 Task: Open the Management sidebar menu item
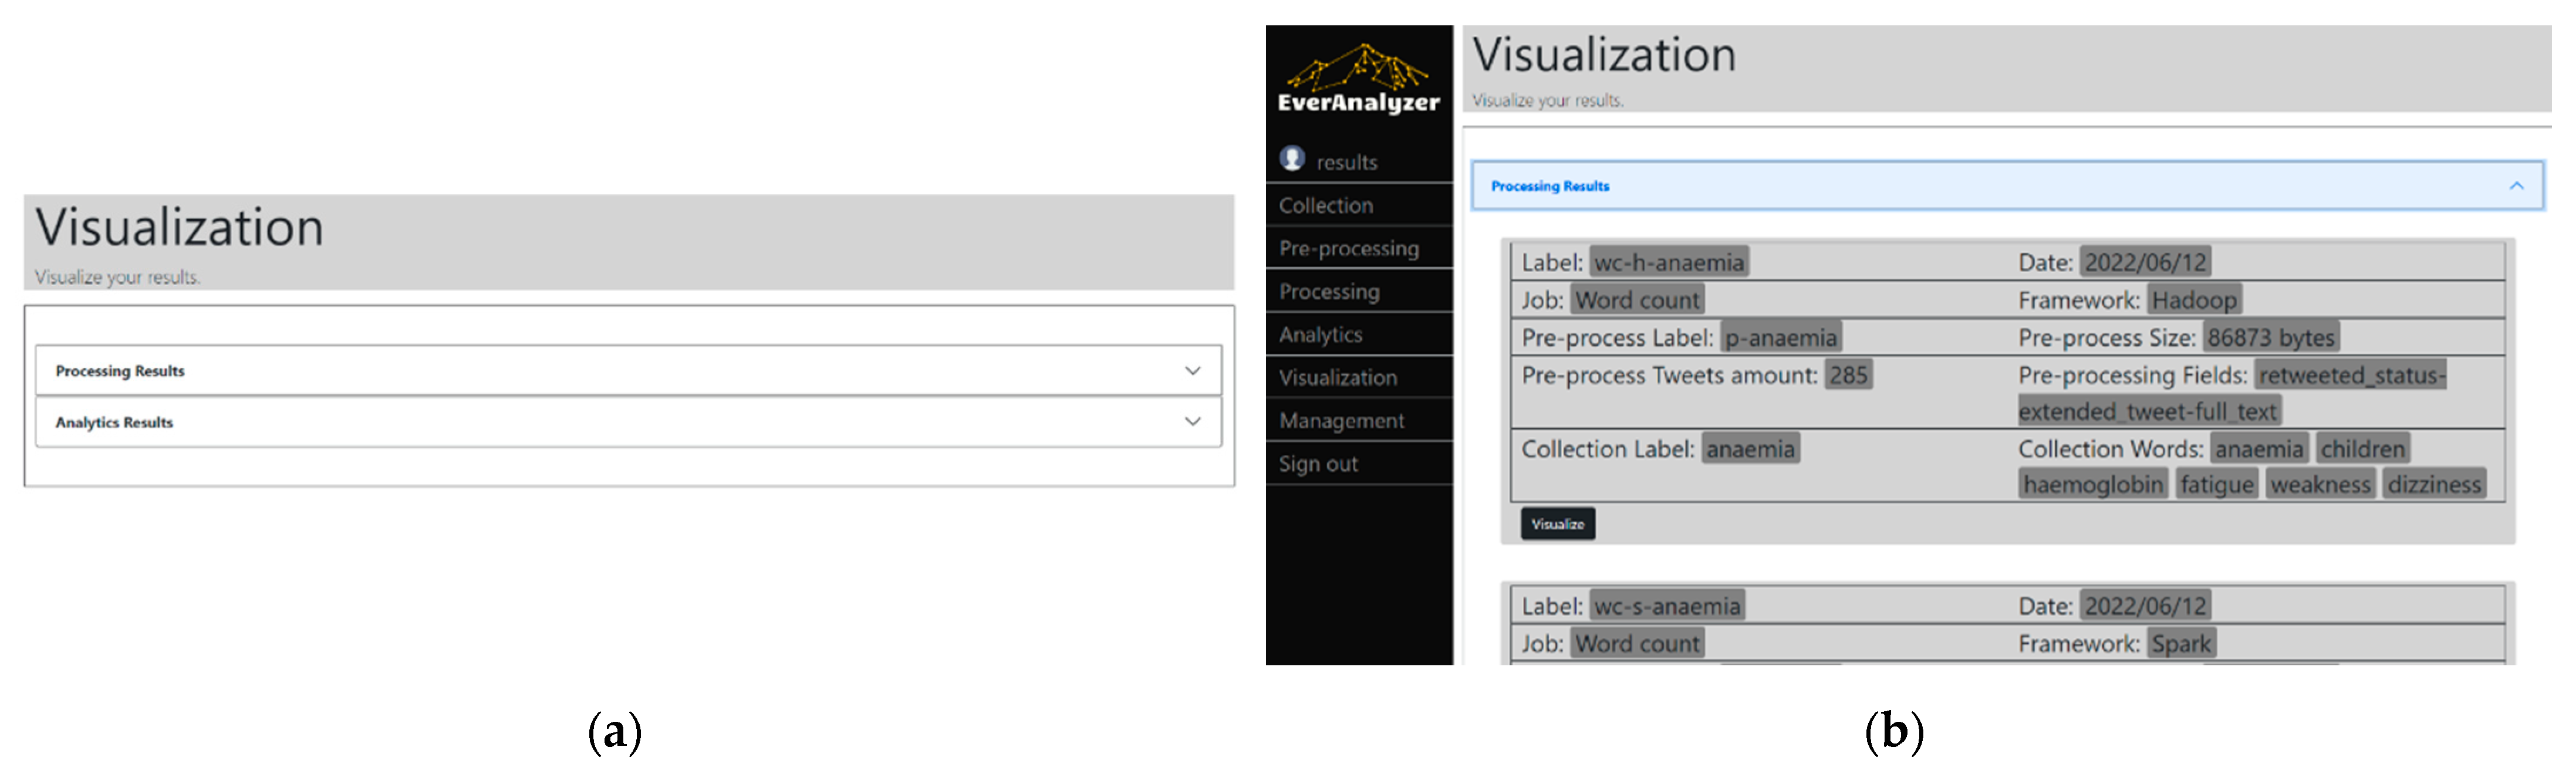coord(1341,421)
